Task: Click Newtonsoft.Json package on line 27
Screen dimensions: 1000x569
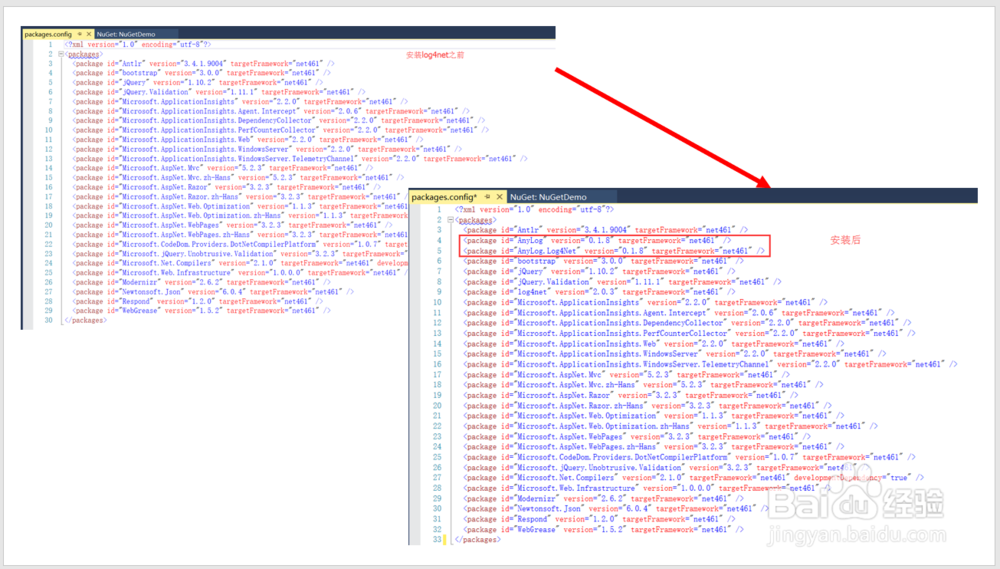Action: click(213, 292)
